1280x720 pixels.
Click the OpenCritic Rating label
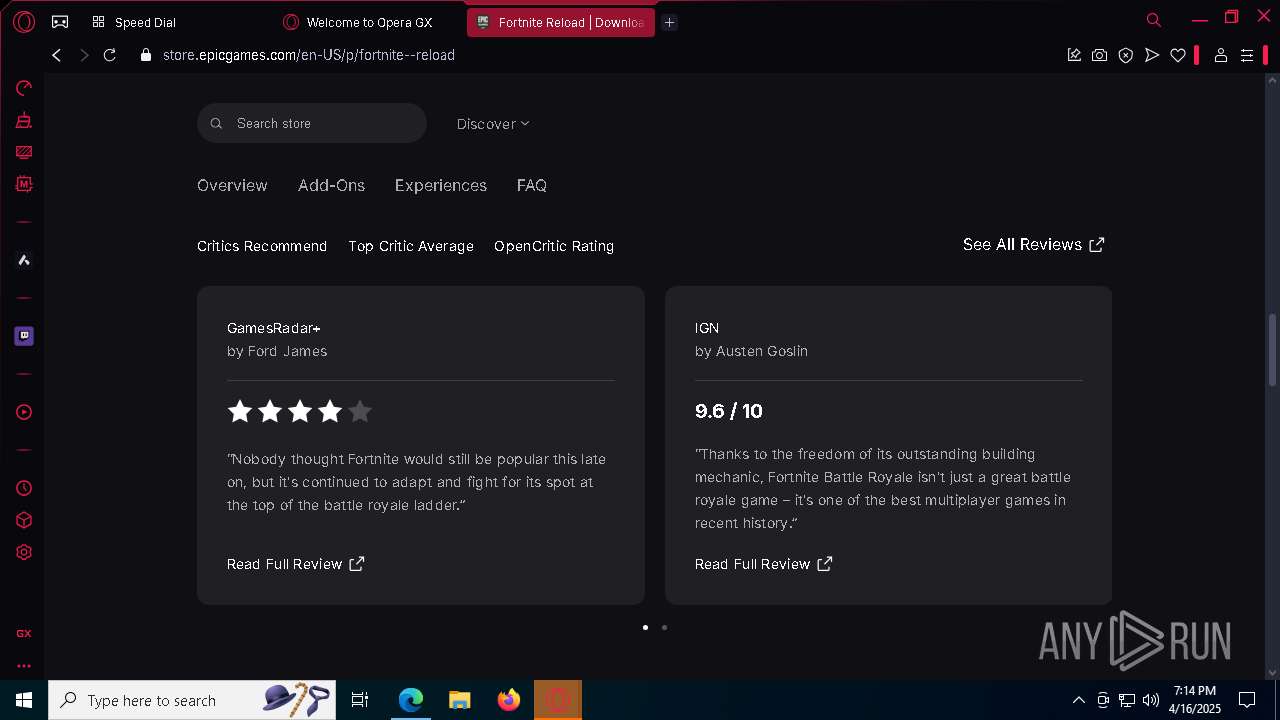click(554, 246)
